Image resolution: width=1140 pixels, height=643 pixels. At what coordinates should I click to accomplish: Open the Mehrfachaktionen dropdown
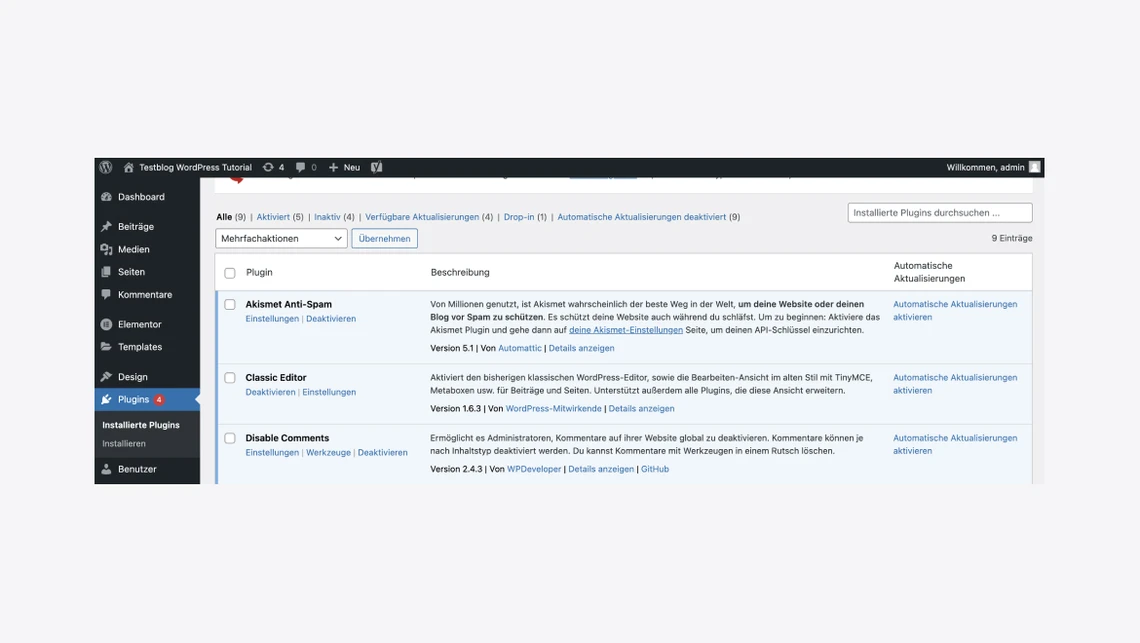[280, 238]
